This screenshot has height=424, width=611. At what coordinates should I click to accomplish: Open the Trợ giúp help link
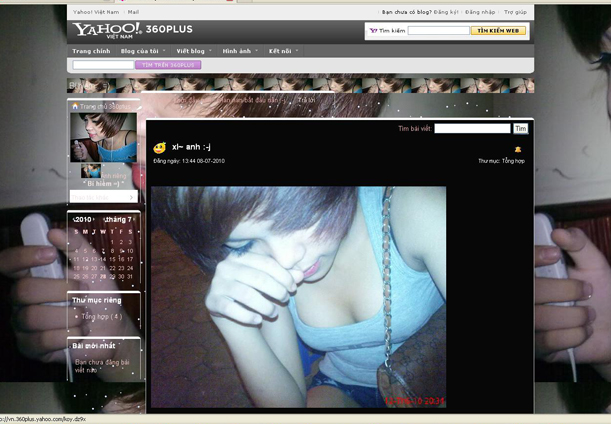point(515,12)
